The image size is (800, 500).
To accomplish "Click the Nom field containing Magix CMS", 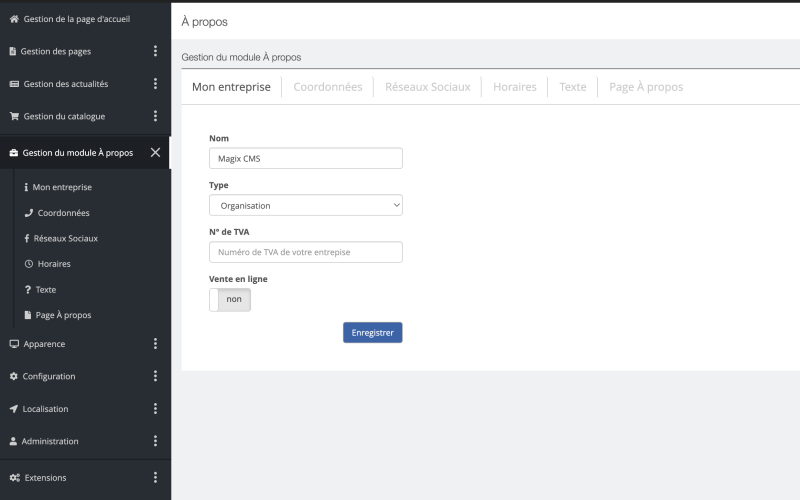I will click(306, 158).
